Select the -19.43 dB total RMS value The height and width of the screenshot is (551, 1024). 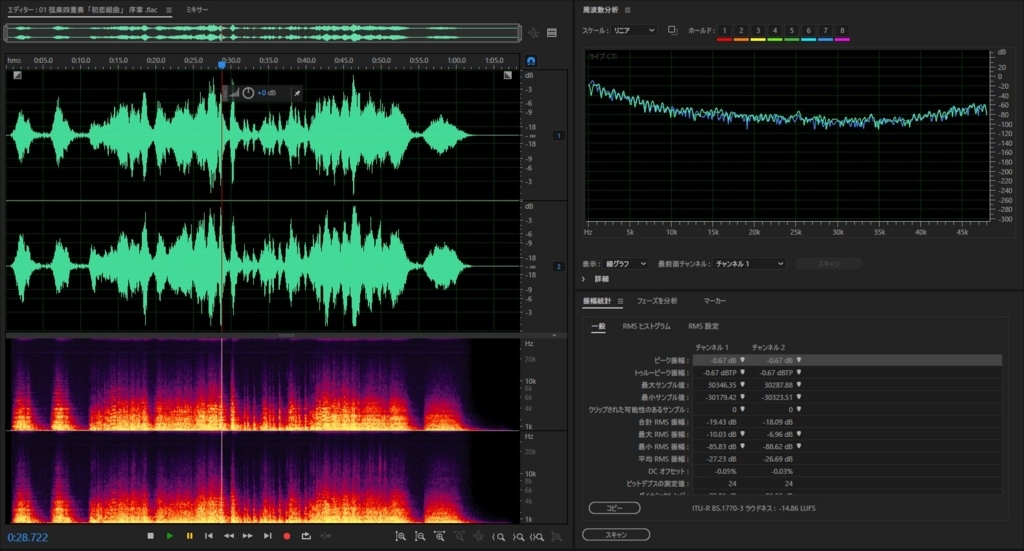[721, 422]
